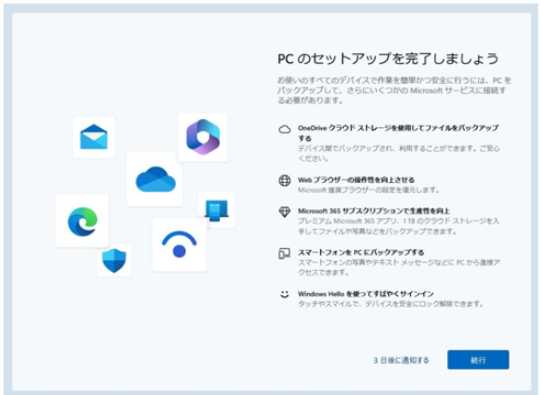Select the Phone Link laptop icon tile
The image size is (541, 395).
tap(216, 209)
